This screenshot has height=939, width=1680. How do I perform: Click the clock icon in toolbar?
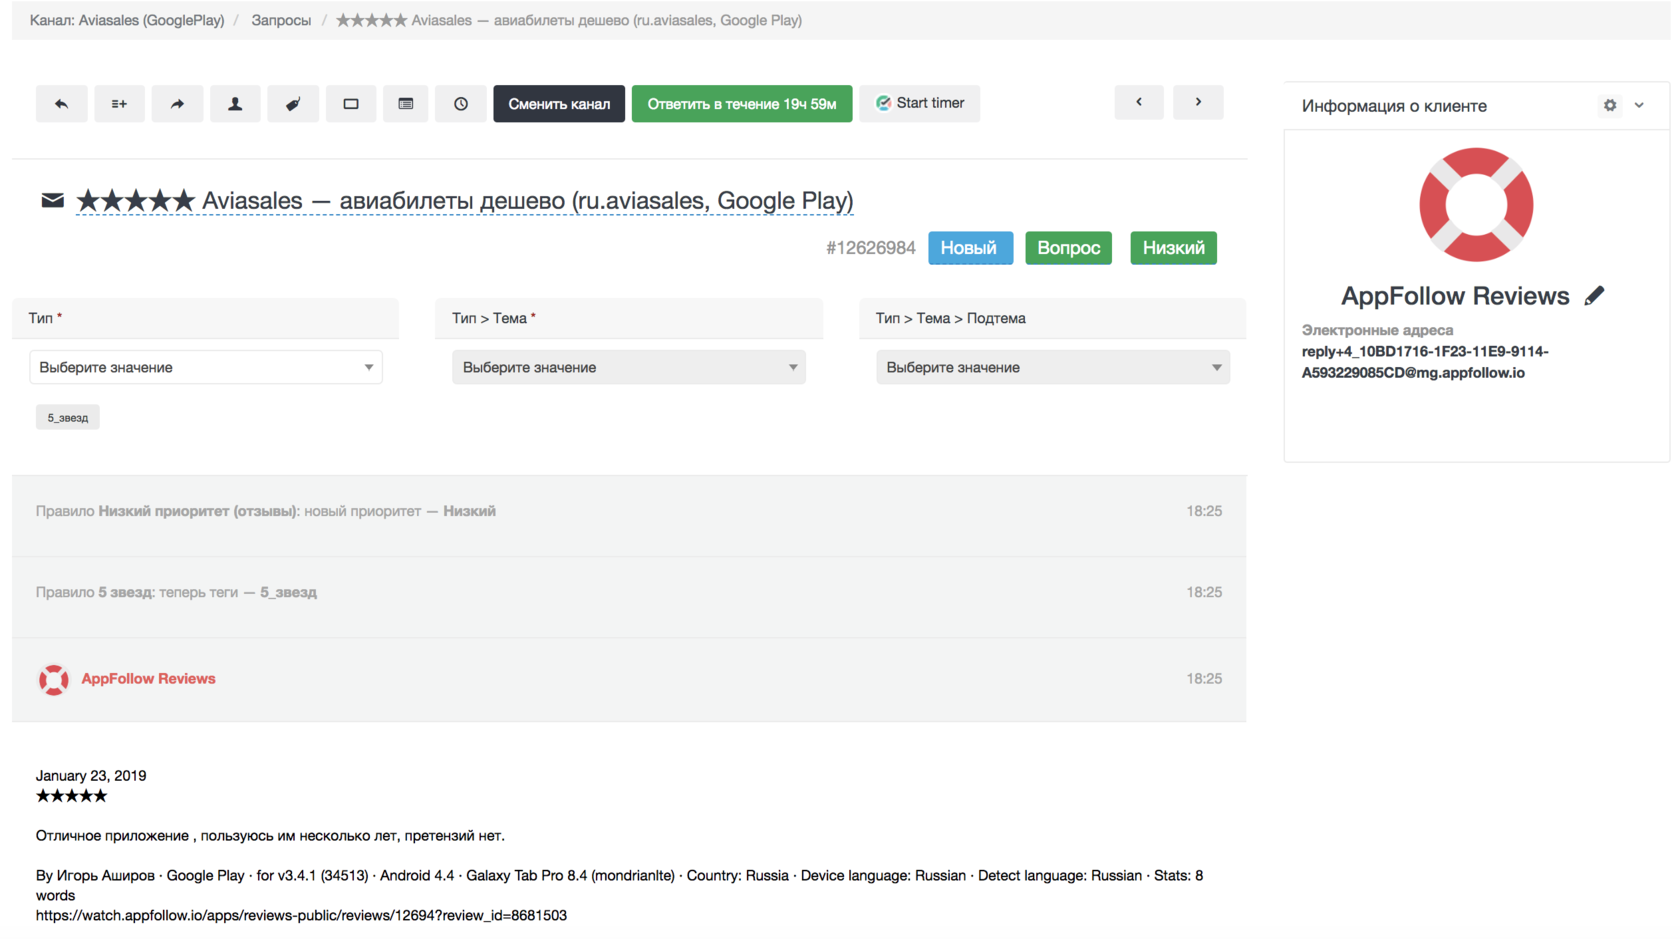point(461,104)
